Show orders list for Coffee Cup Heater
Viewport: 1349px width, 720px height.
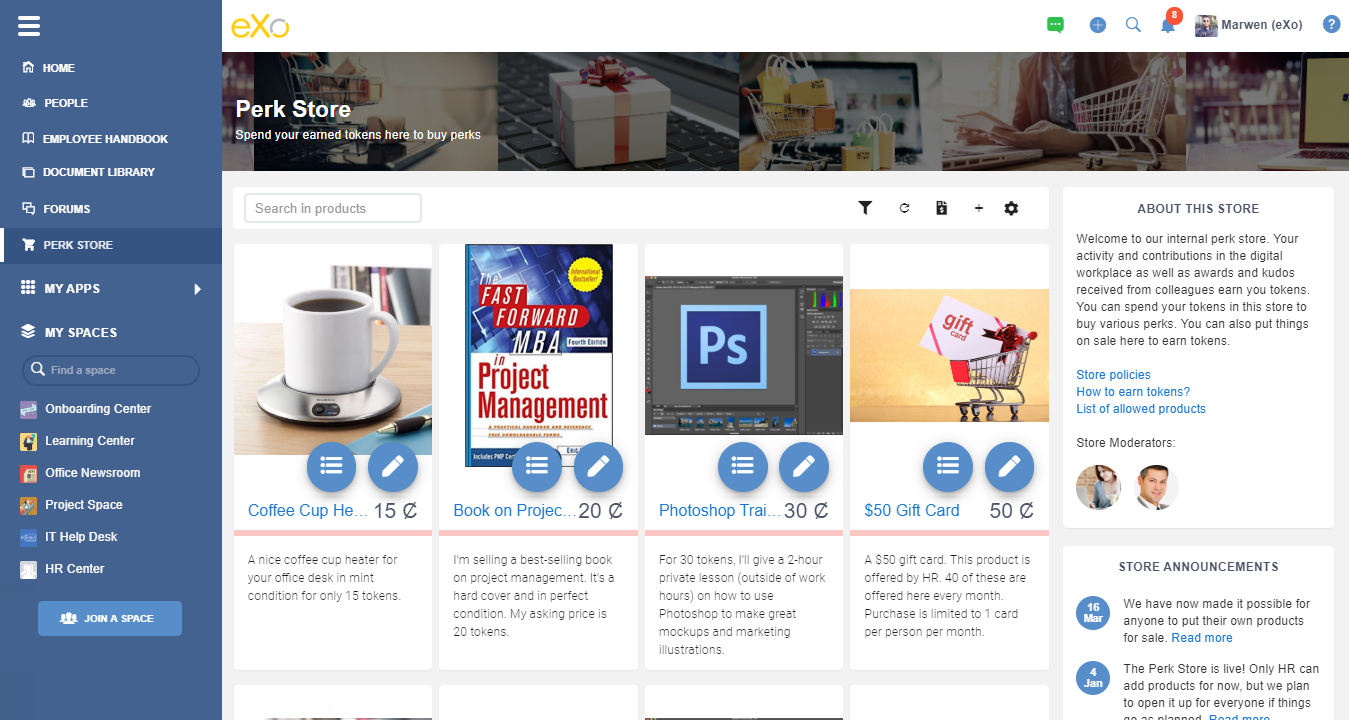332,466
